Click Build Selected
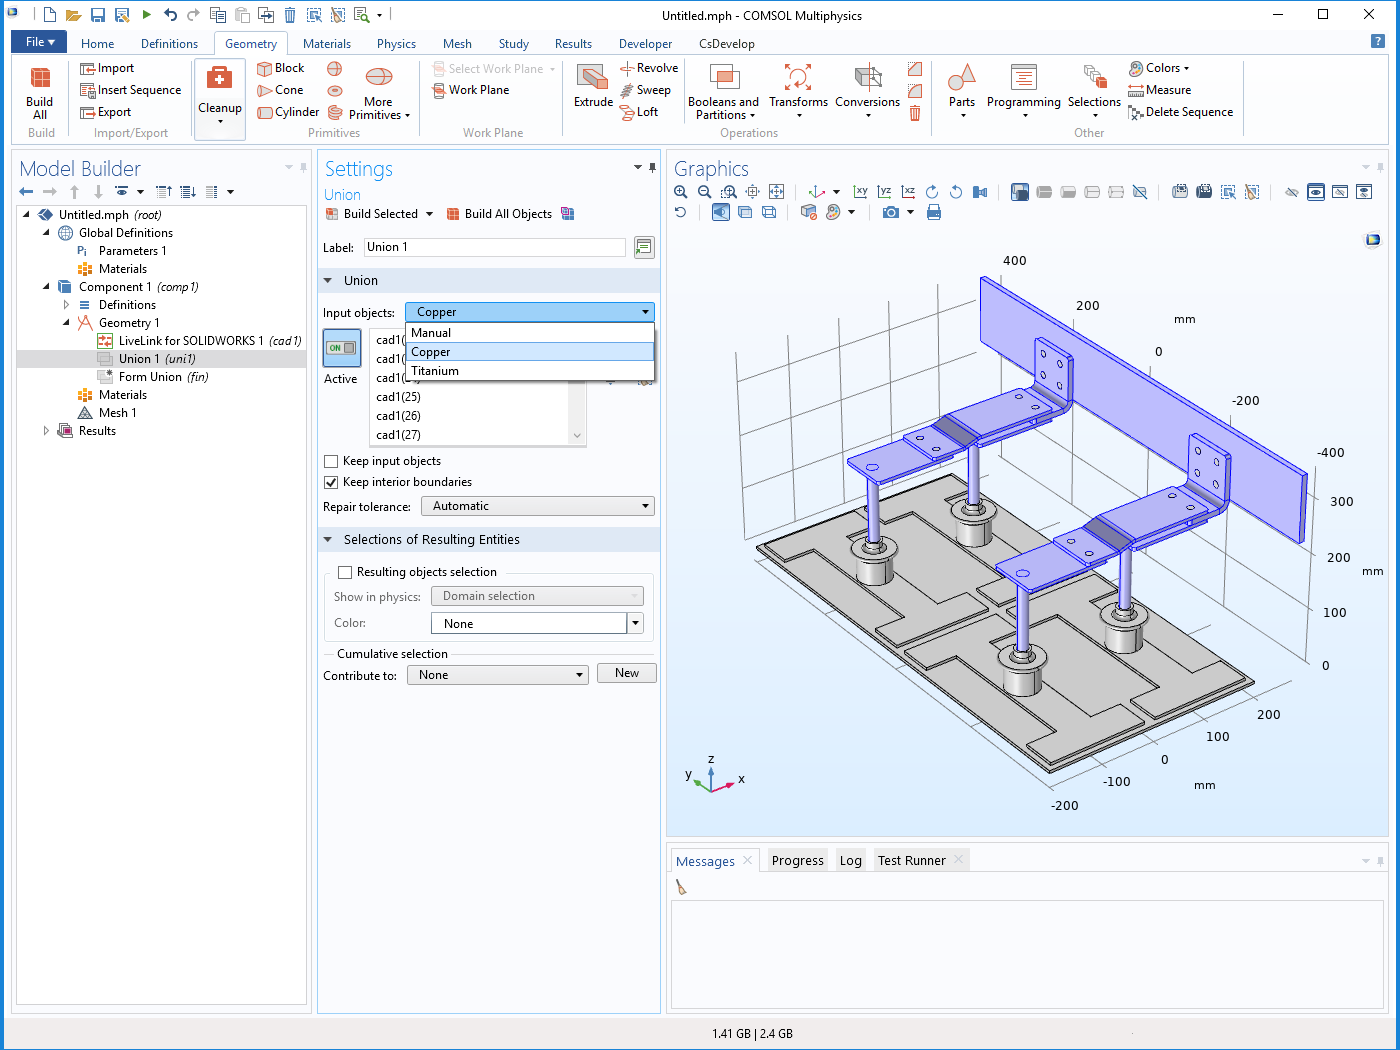 point(372,214)
